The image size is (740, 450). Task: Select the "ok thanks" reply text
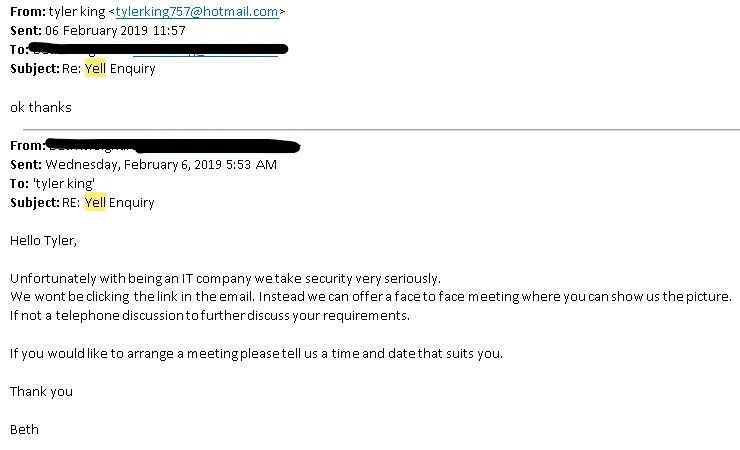click(x=40, y=106)
